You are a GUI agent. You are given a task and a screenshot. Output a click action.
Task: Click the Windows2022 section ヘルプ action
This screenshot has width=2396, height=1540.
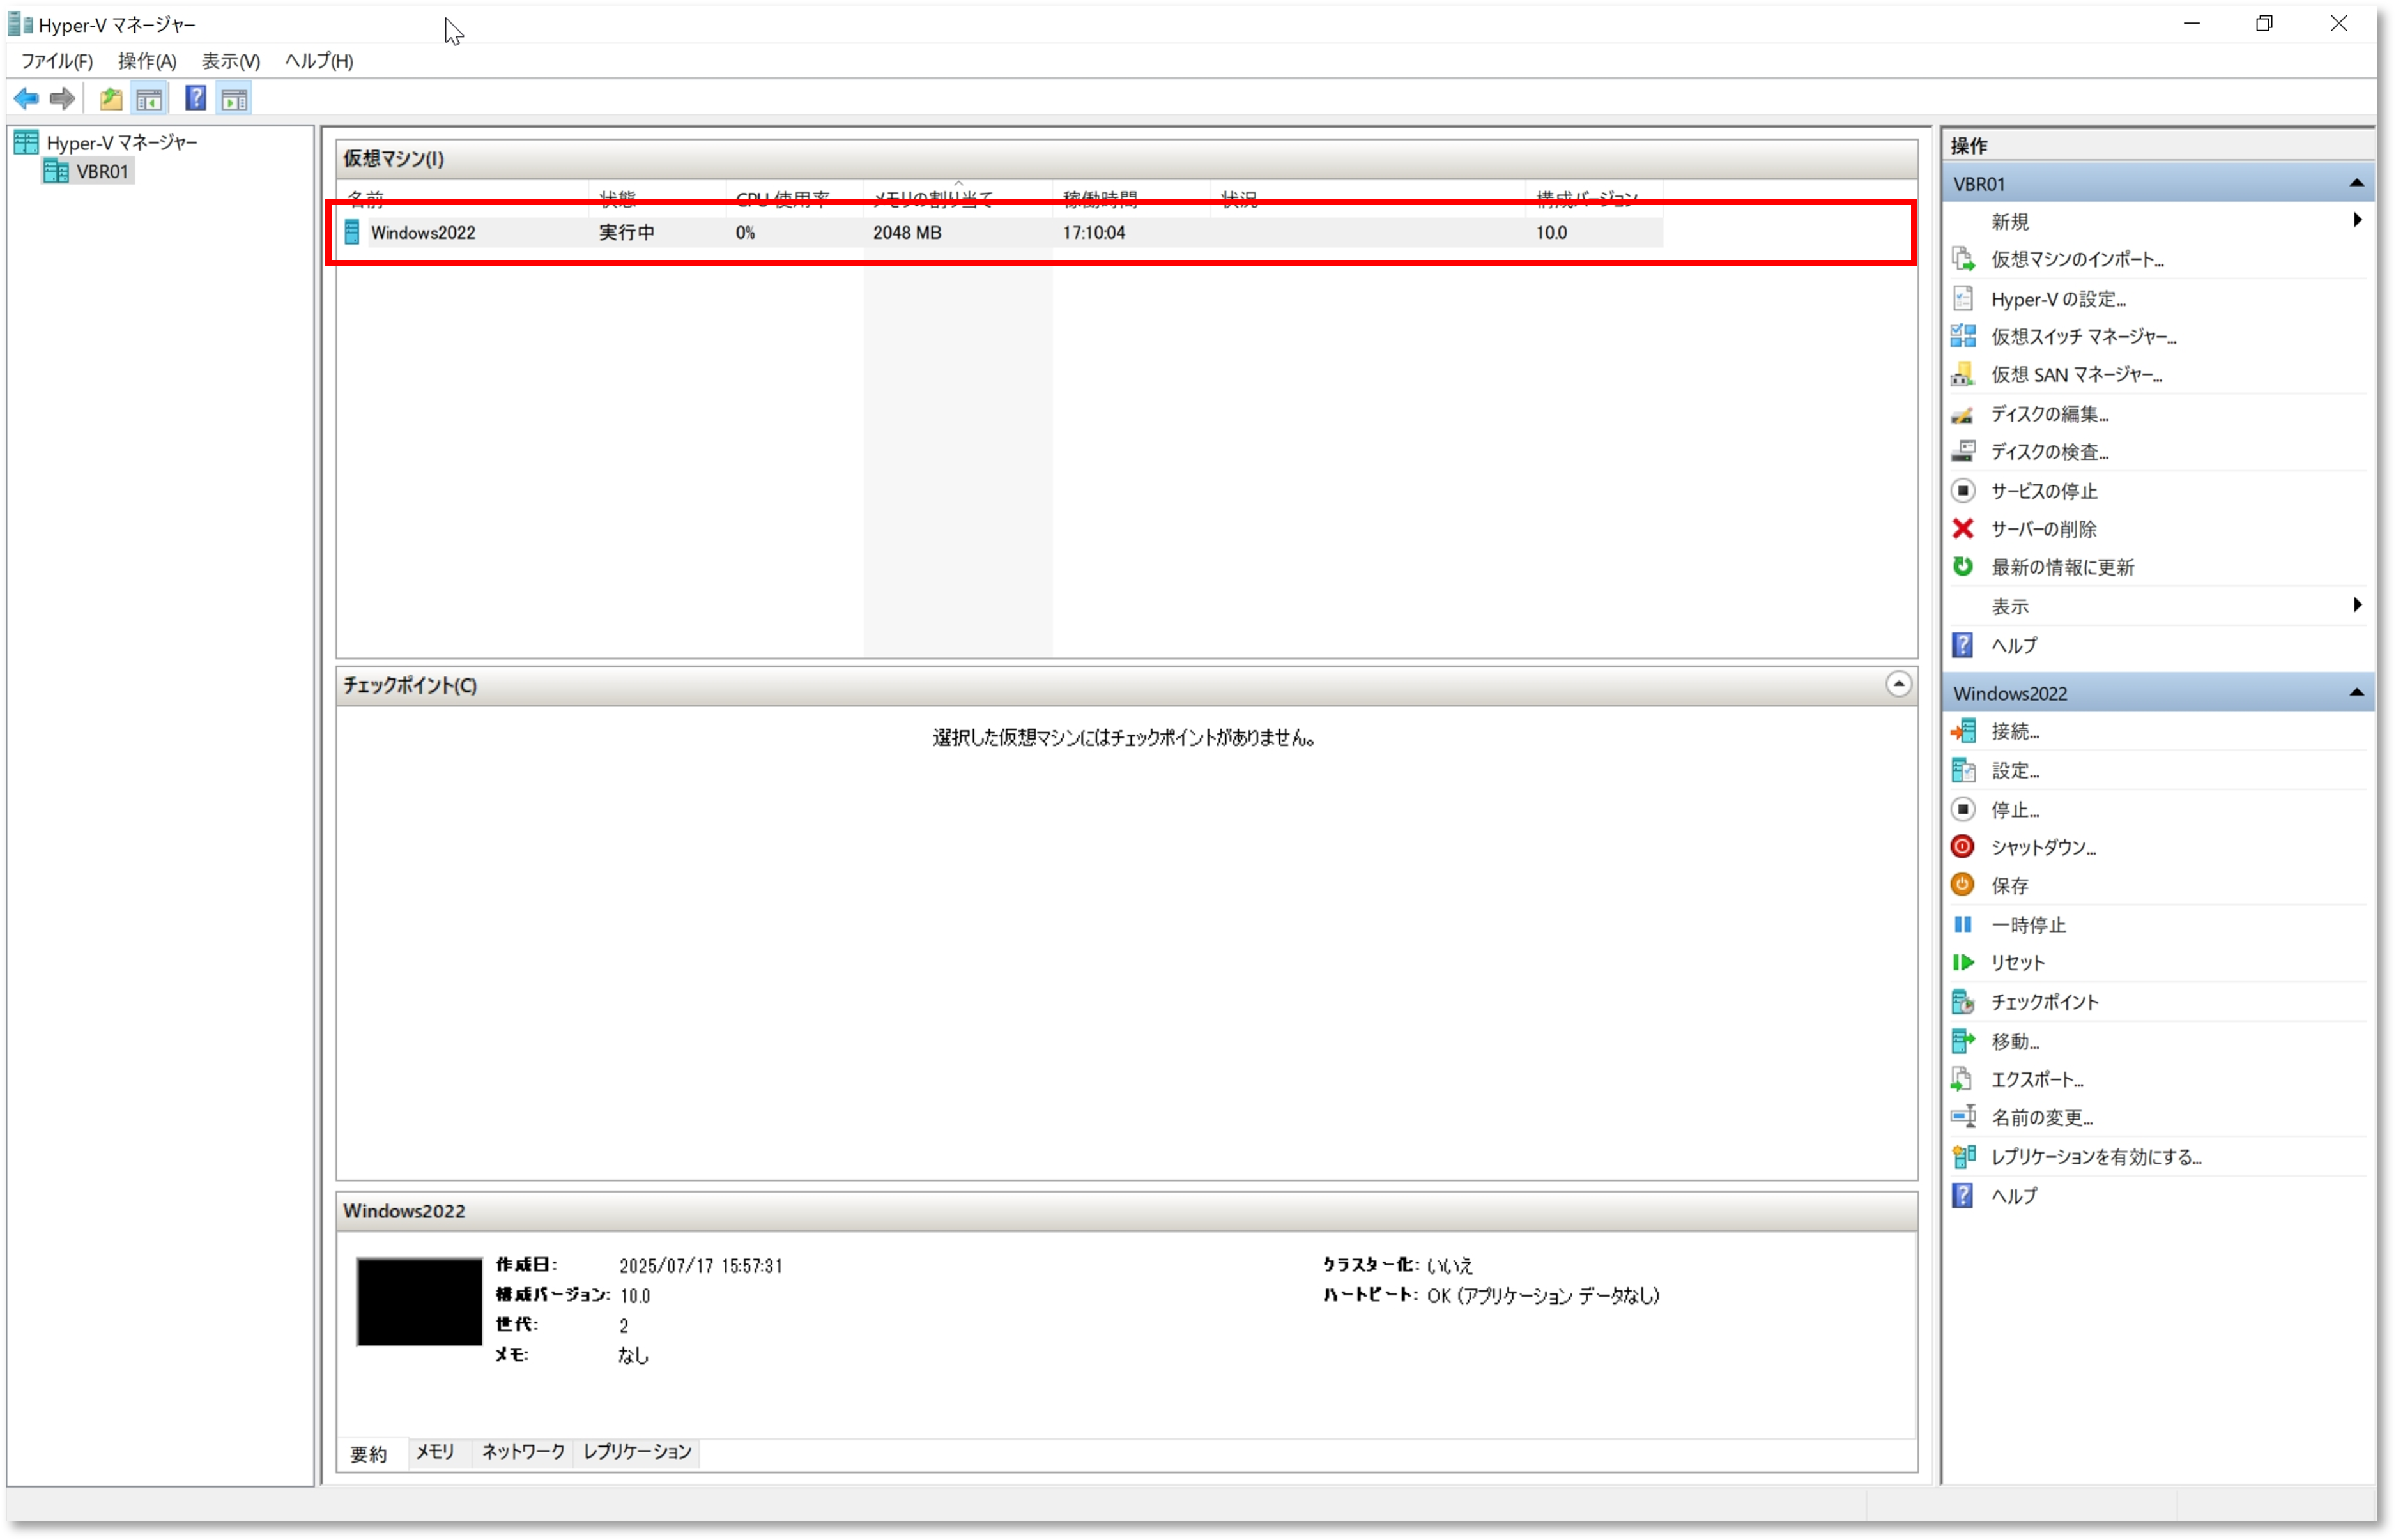click(x=2013, y=1196)
